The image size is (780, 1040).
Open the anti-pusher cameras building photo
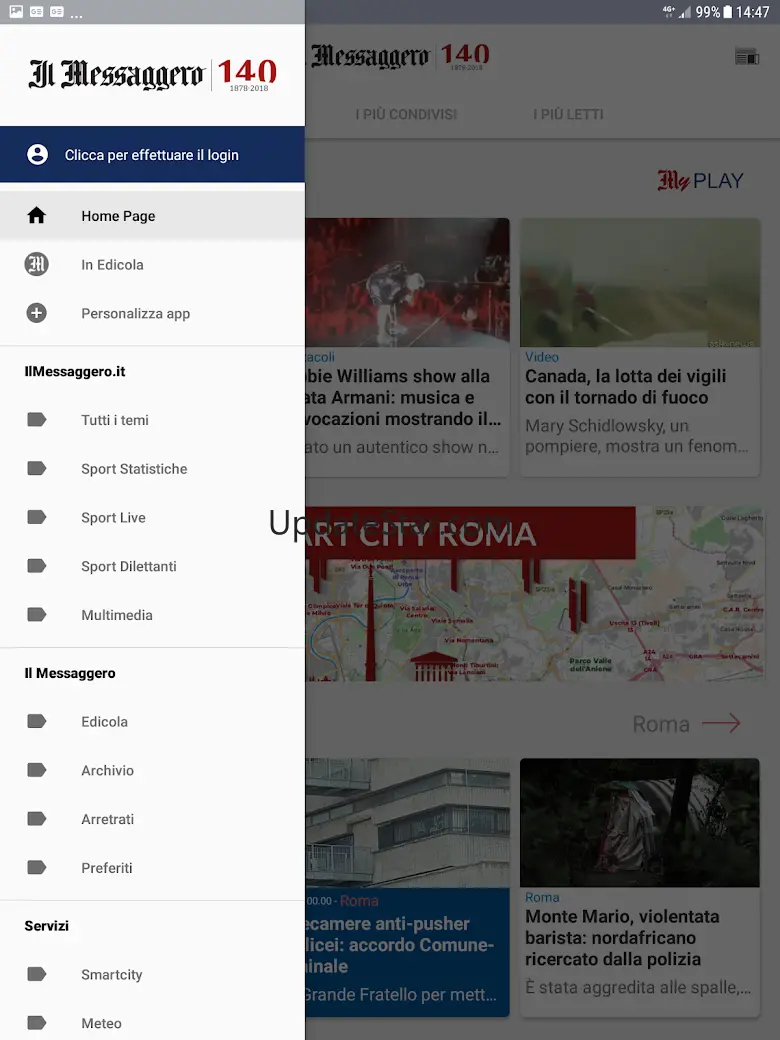(408, 822)
